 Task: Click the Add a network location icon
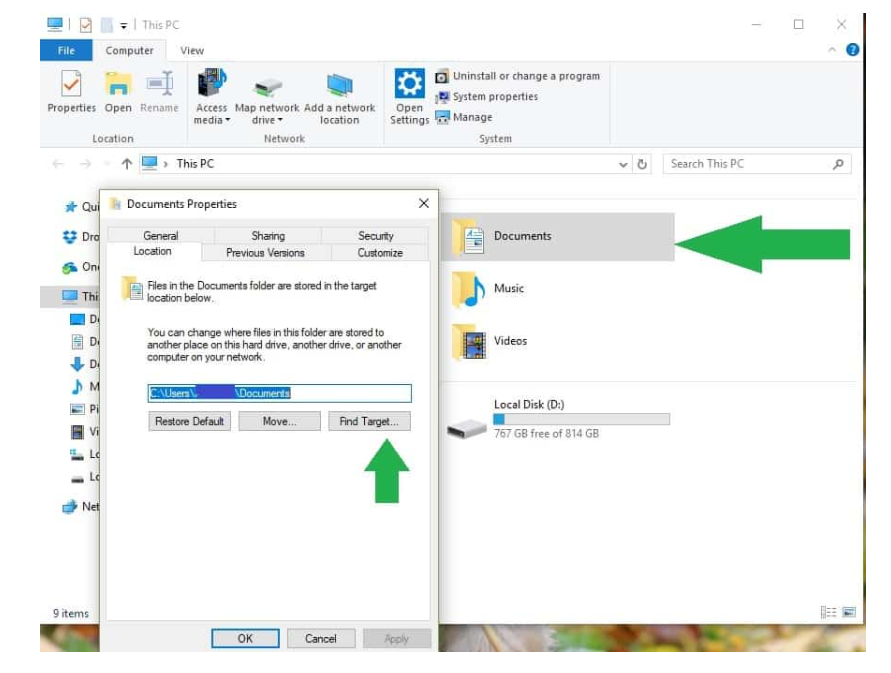tap(338, 95)
